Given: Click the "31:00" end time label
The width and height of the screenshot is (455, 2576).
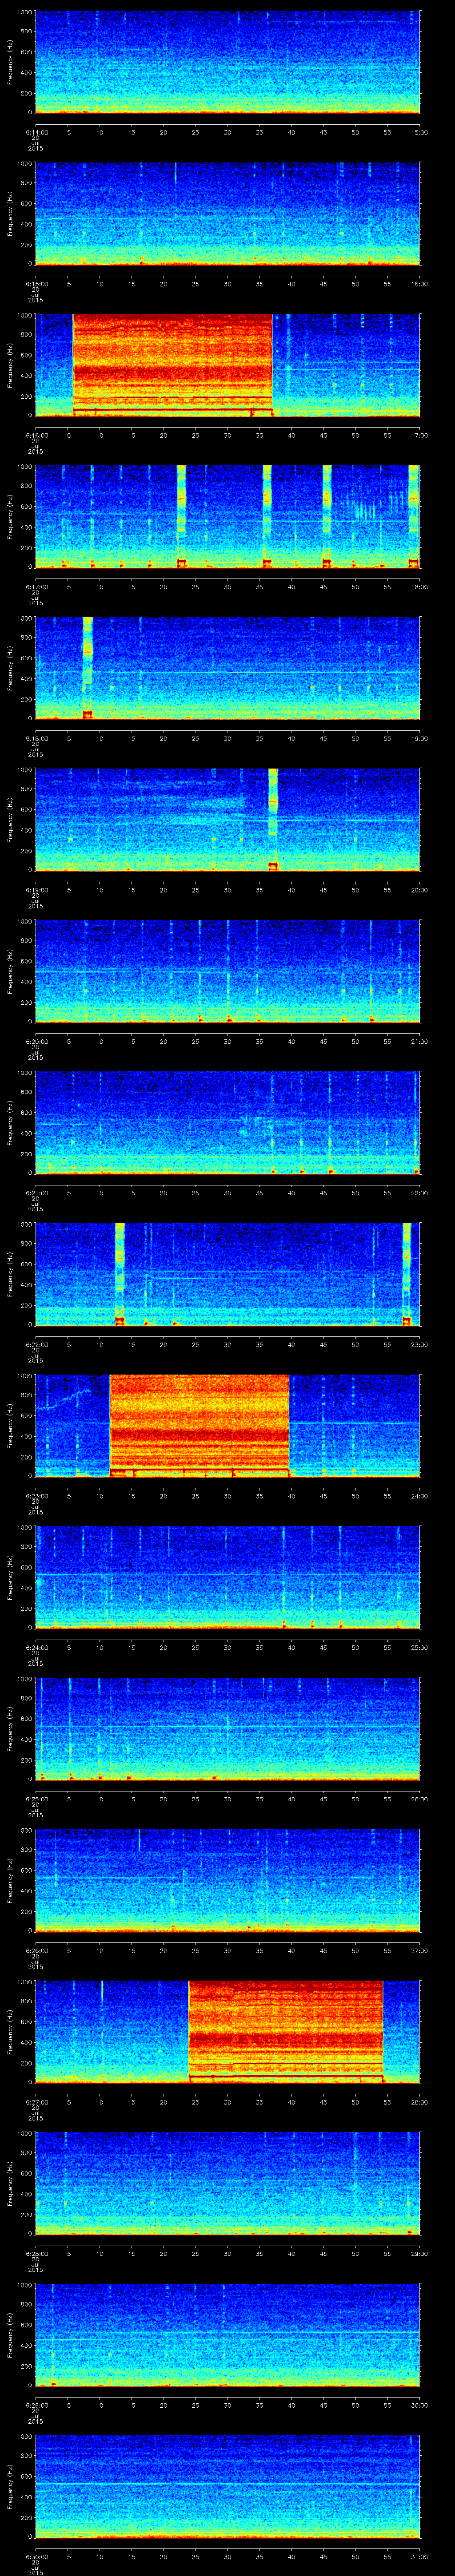Looking at the screenshot, I should [x=420, y=2557].
